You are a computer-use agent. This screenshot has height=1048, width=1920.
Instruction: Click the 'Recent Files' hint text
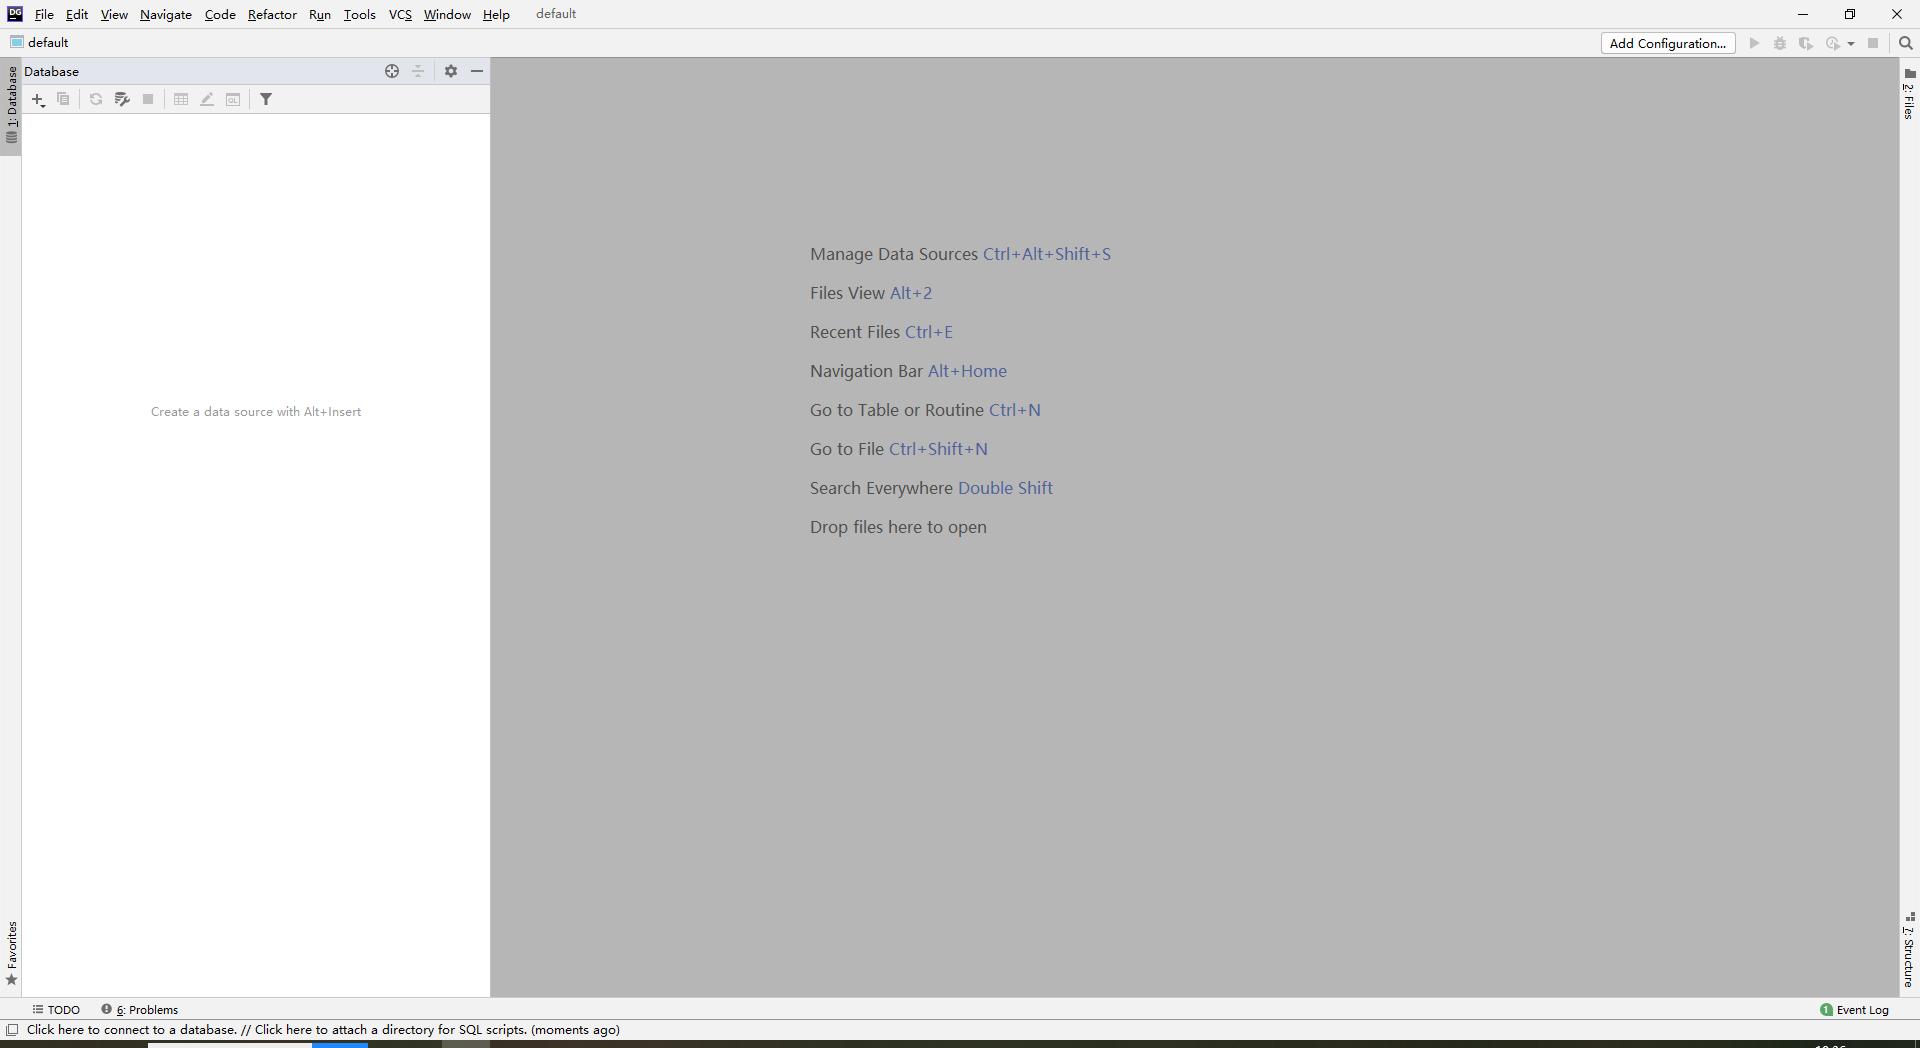[x=855, y=332]
